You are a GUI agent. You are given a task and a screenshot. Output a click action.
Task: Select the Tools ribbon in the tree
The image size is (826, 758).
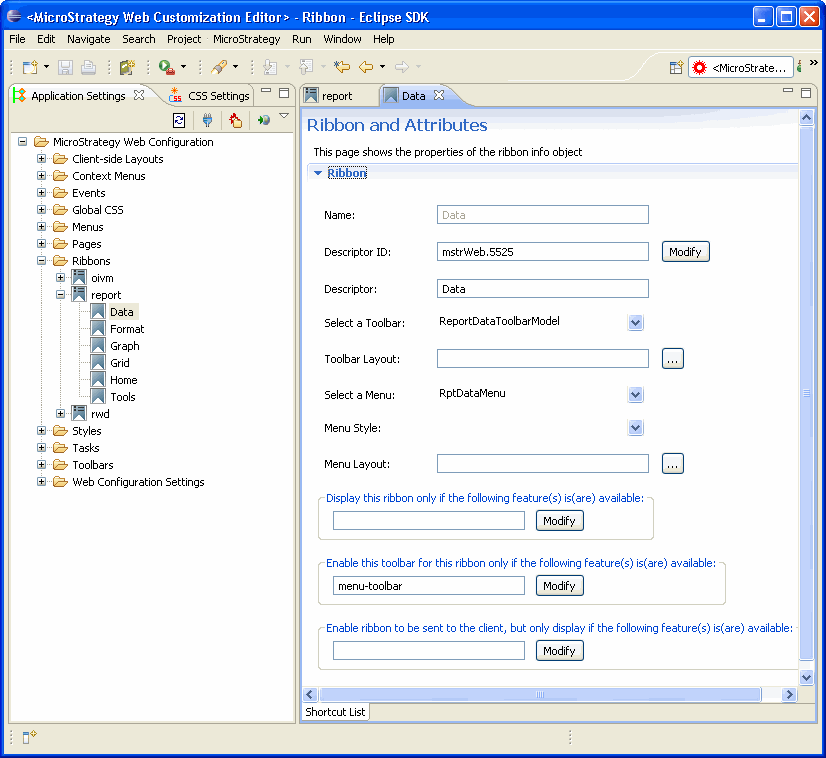click(123, 397)
